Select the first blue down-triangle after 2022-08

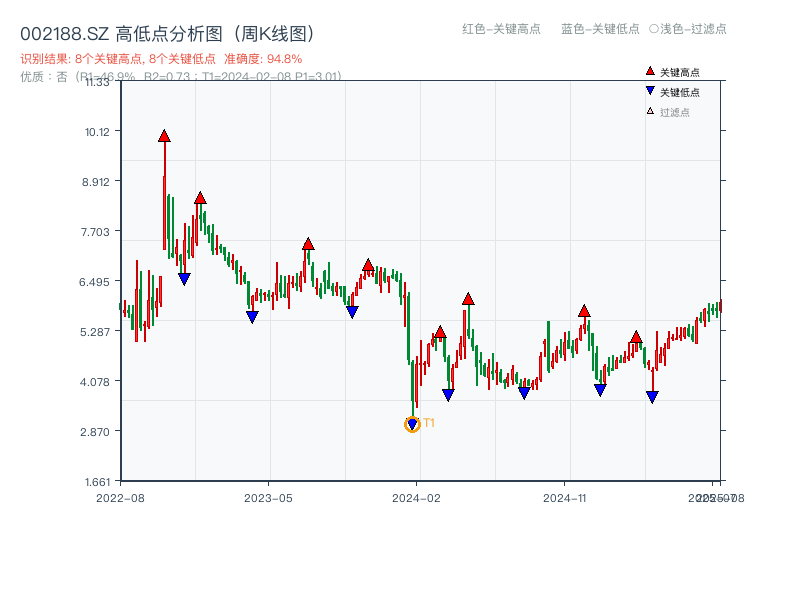pyautogui.click(x=184, y=279)
